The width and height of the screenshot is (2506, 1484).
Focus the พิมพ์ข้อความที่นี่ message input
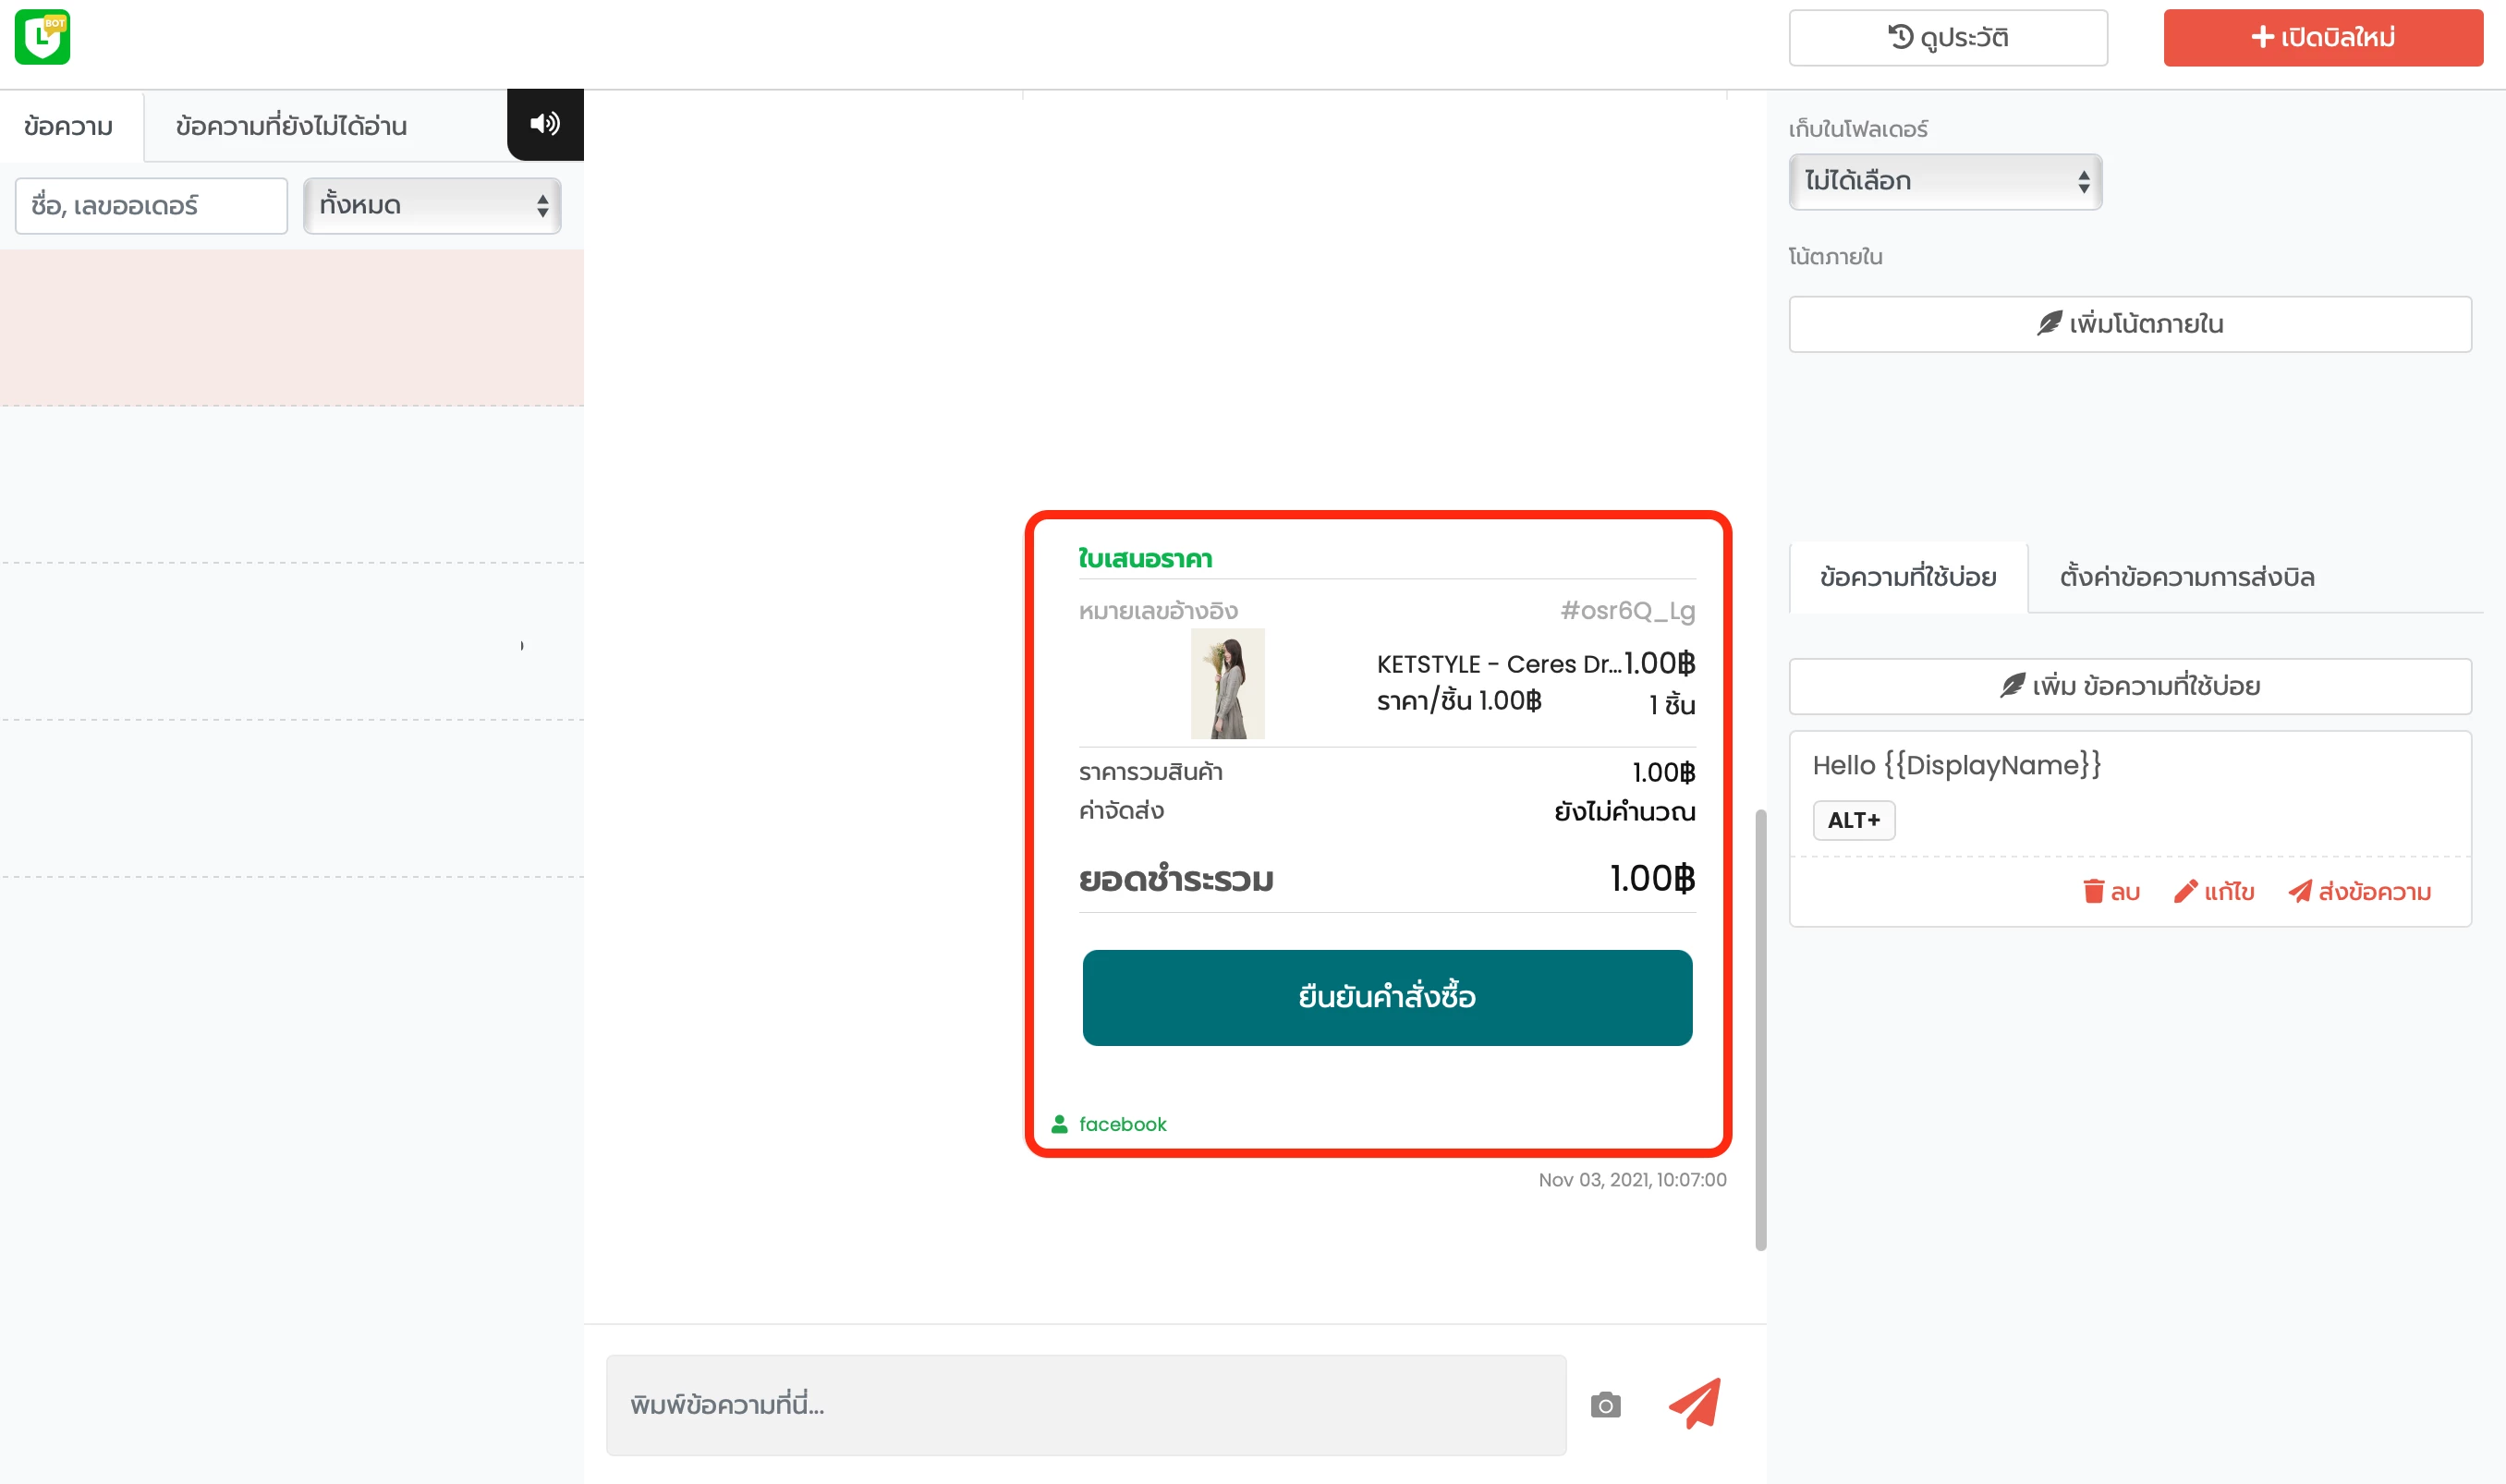(1086, 1405)
